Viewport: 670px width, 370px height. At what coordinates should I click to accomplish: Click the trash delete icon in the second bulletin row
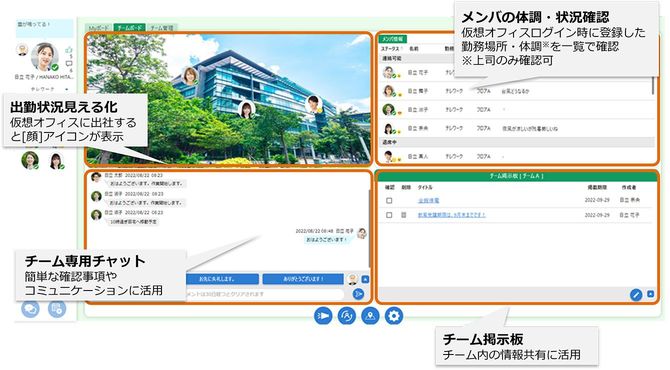403,215
